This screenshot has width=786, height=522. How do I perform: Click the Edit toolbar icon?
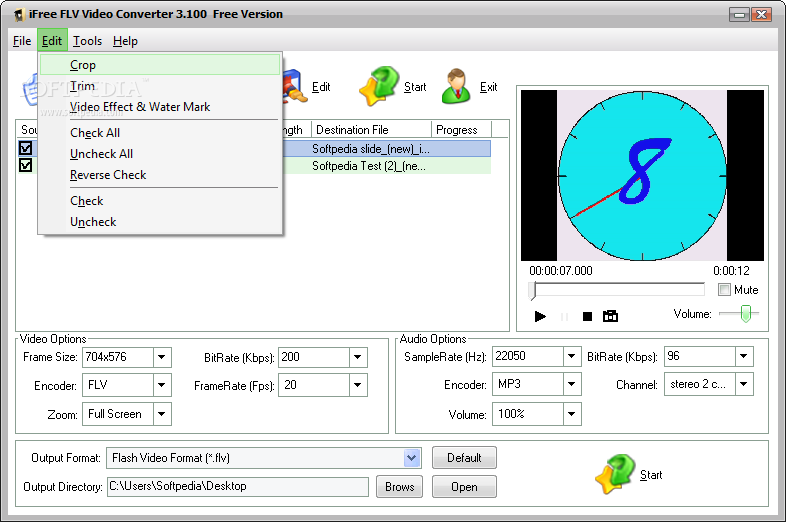[x=294, y=86]
